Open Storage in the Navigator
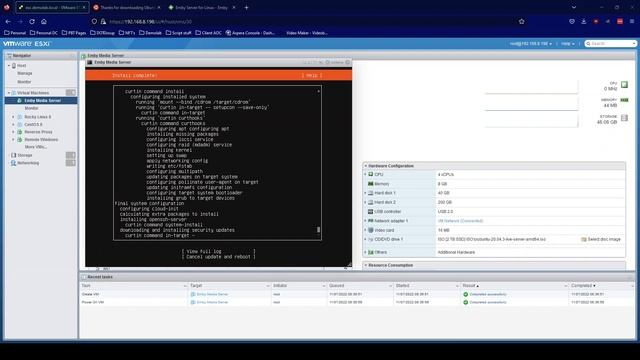The width and height of the screenshot is (640, 360). click(x=24, y=155)
